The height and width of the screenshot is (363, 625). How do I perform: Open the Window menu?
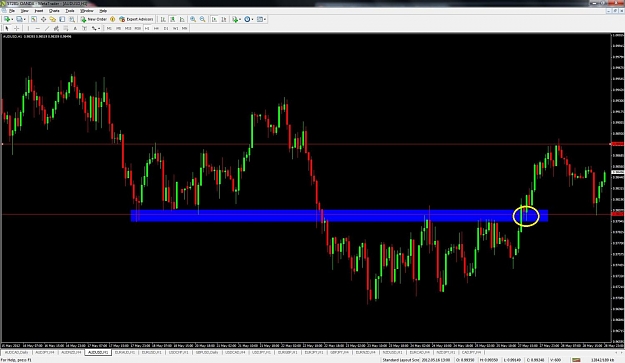click(86, 11)
